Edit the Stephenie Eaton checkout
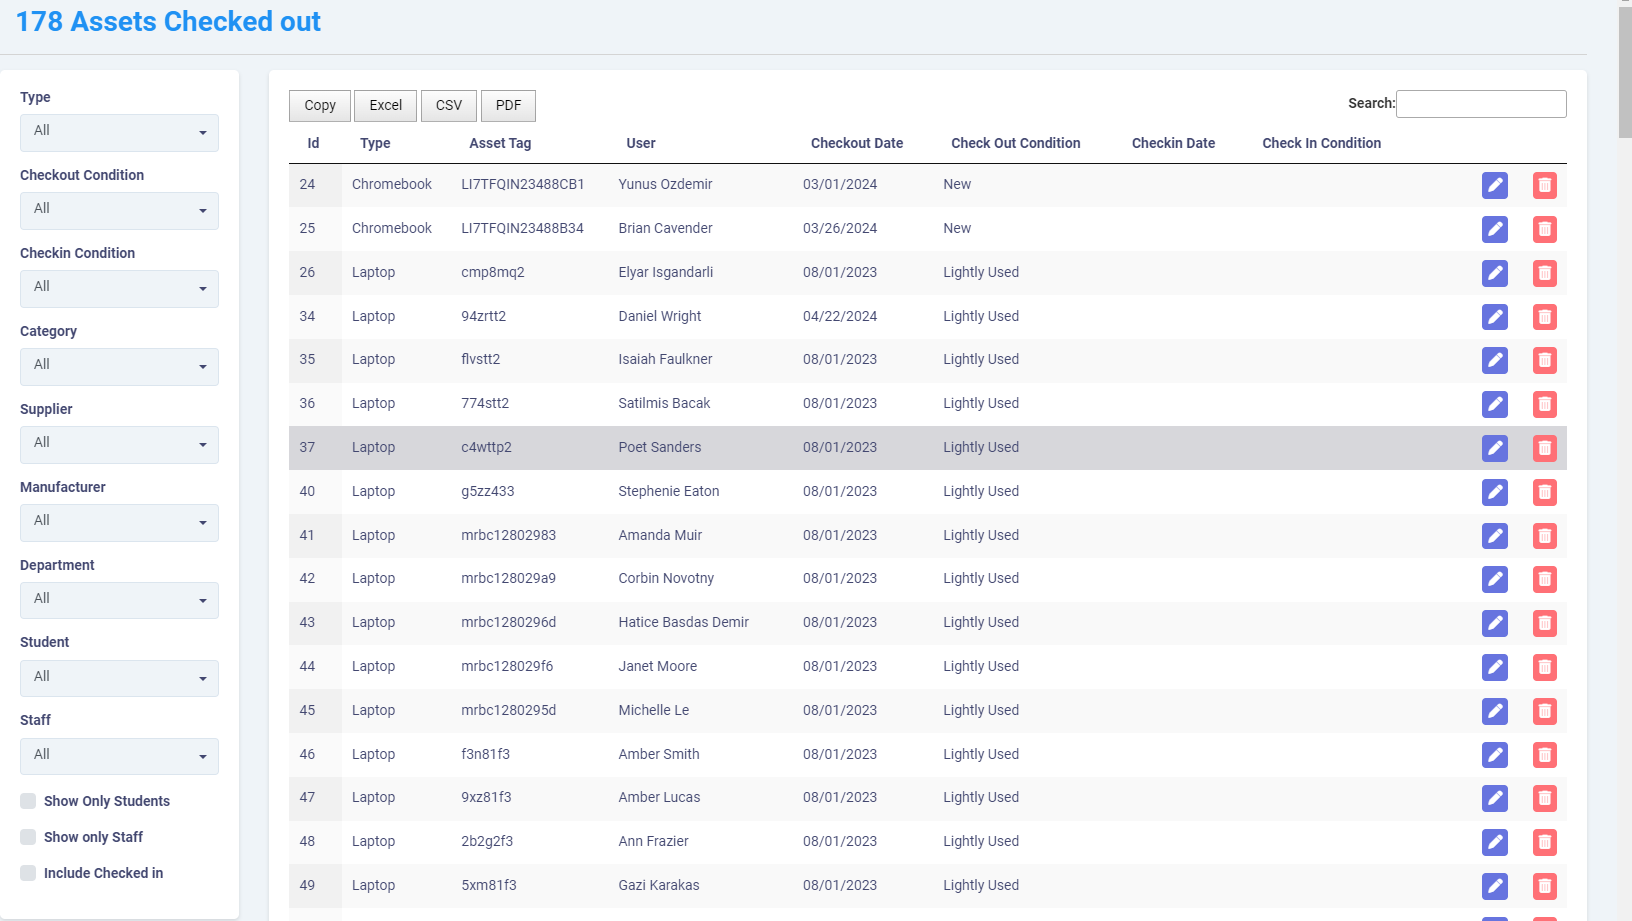The image size is (1632, 921). [x=1495, y=492]
